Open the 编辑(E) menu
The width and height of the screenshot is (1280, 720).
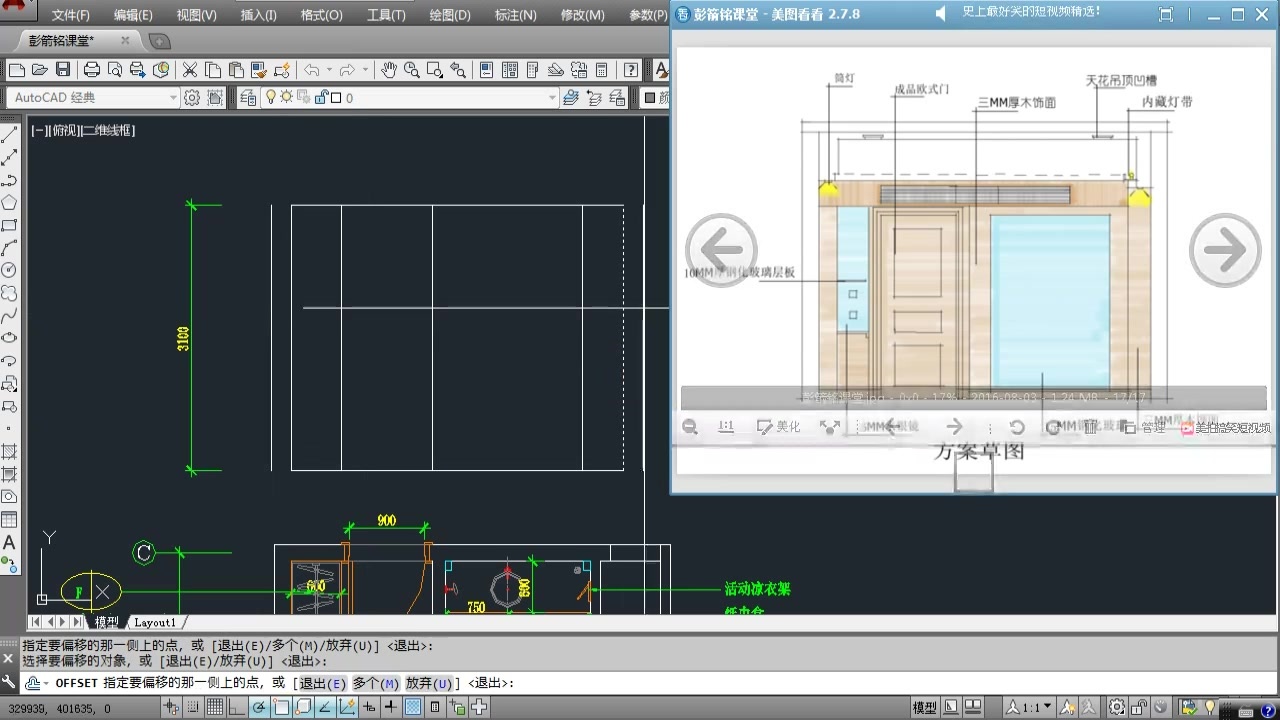133,15
